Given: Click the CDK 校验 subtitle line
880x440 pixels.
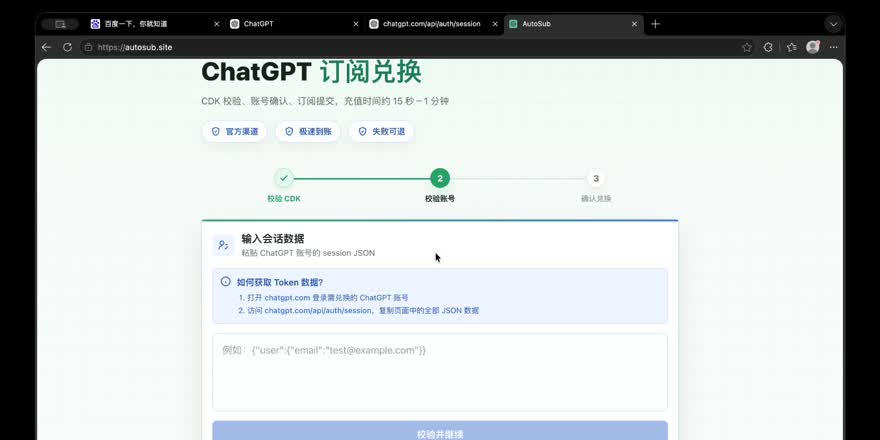Looking at the screenshot, I should 325,101.
